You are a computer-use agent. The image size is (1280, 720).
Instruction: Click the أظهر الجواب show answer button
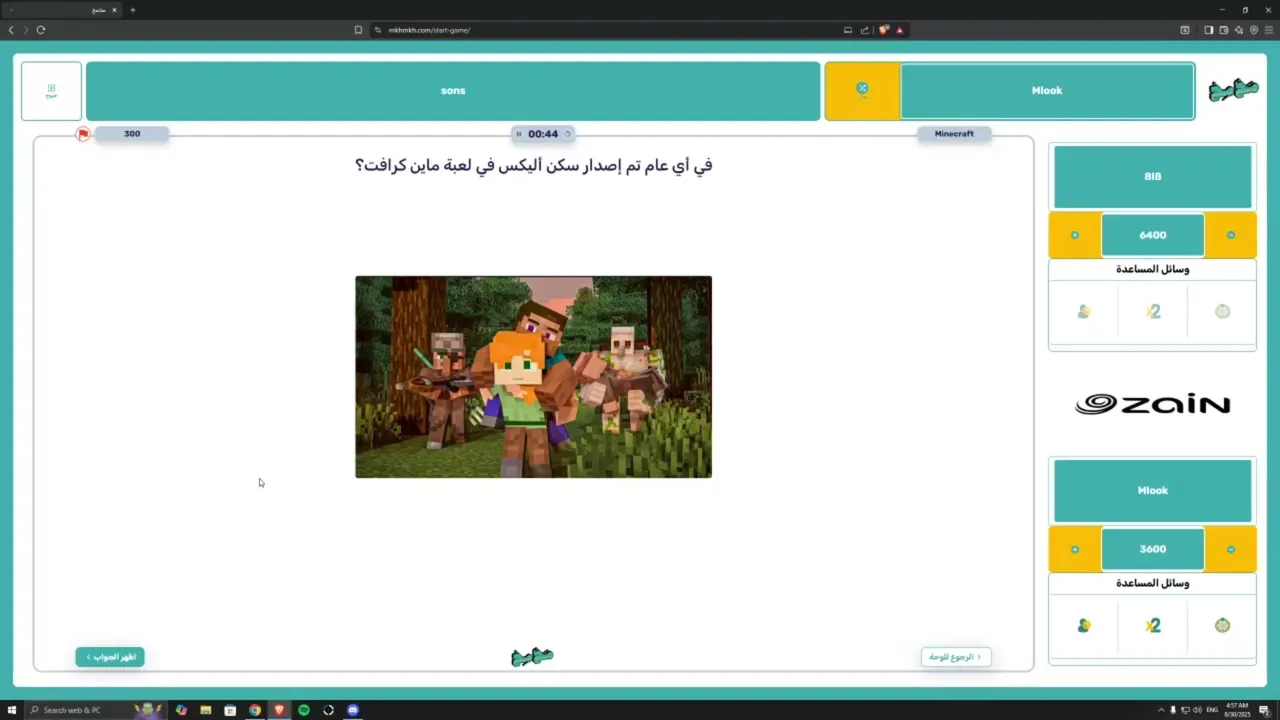pyautogui.click(x=110, y=657)
